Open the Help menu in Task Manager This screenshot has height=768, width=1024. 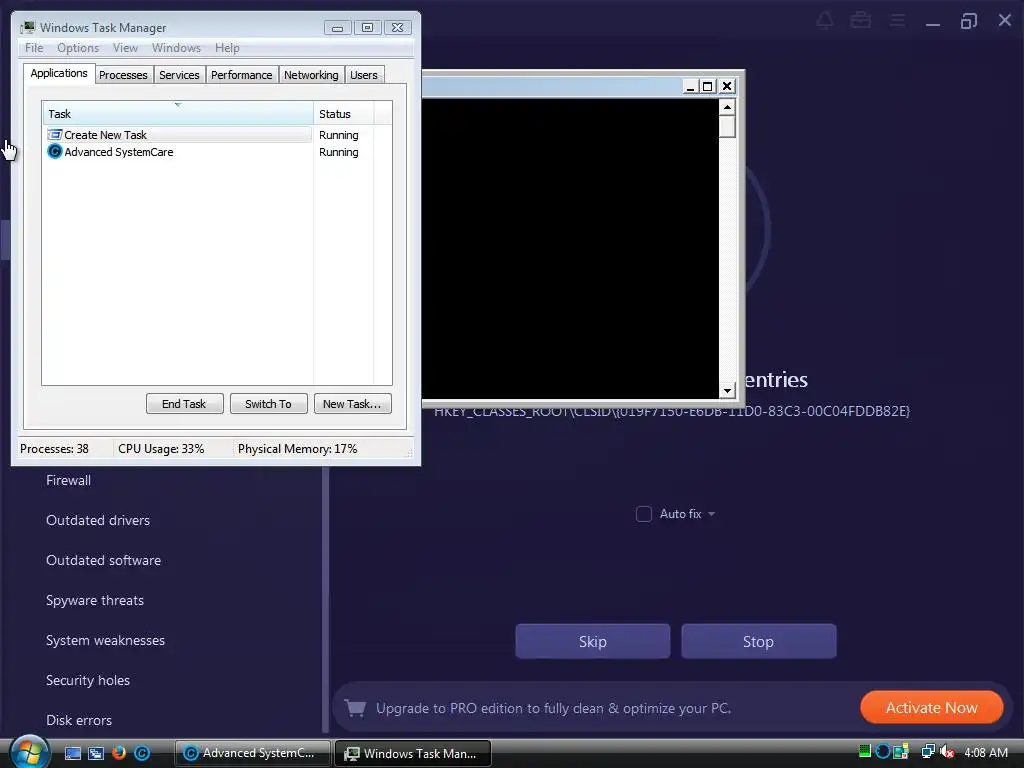227,48
